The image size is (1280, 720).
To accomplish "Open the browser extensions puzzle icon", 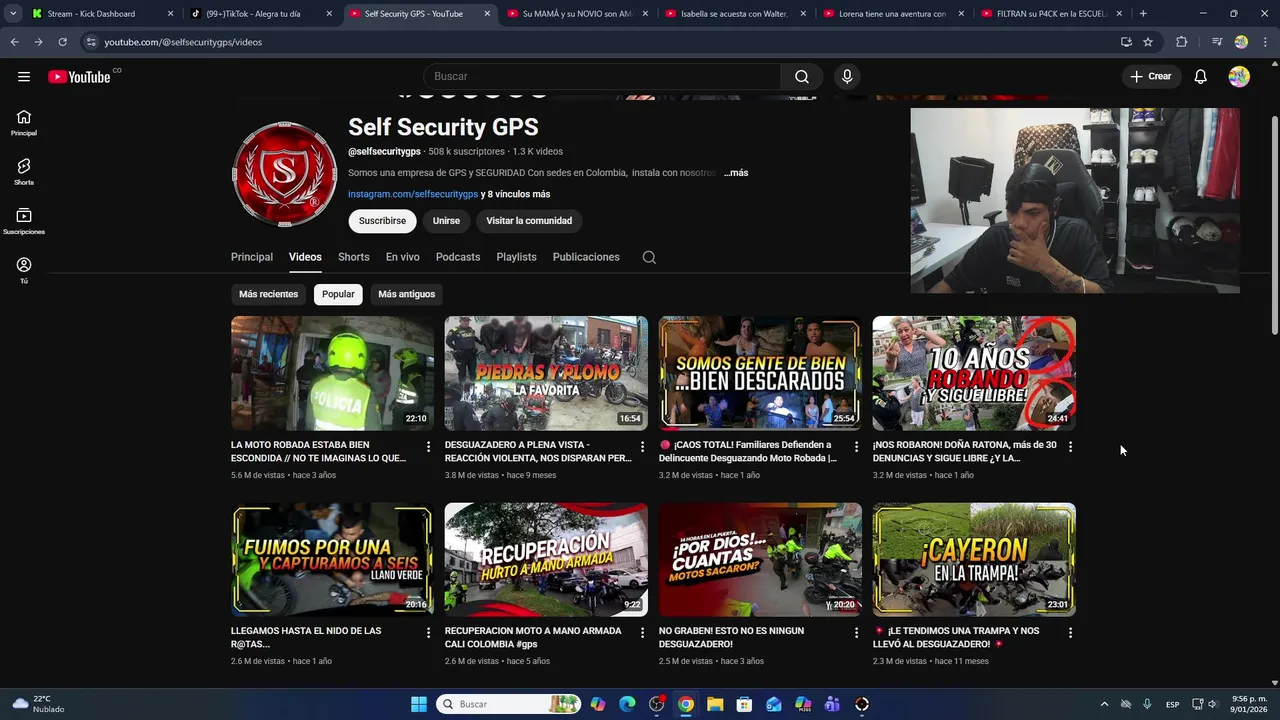I will 1182,42.
